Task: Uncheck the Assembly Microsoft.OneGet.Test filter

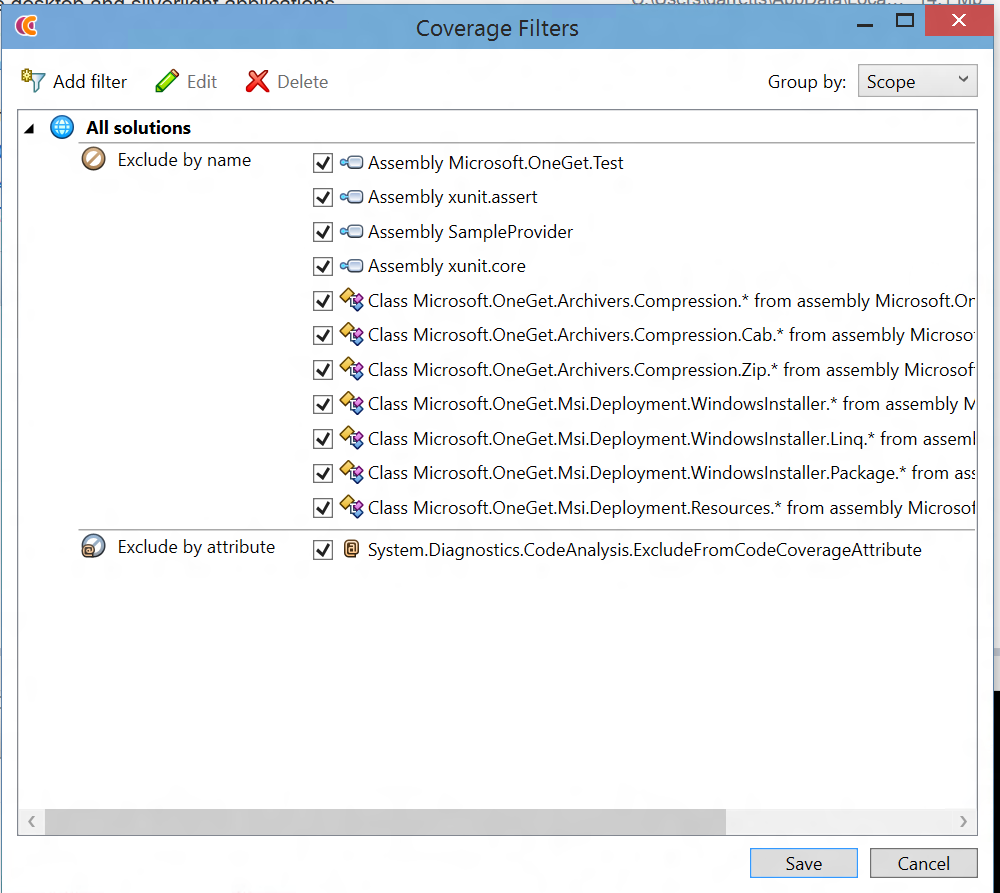Action: (323, 163)
